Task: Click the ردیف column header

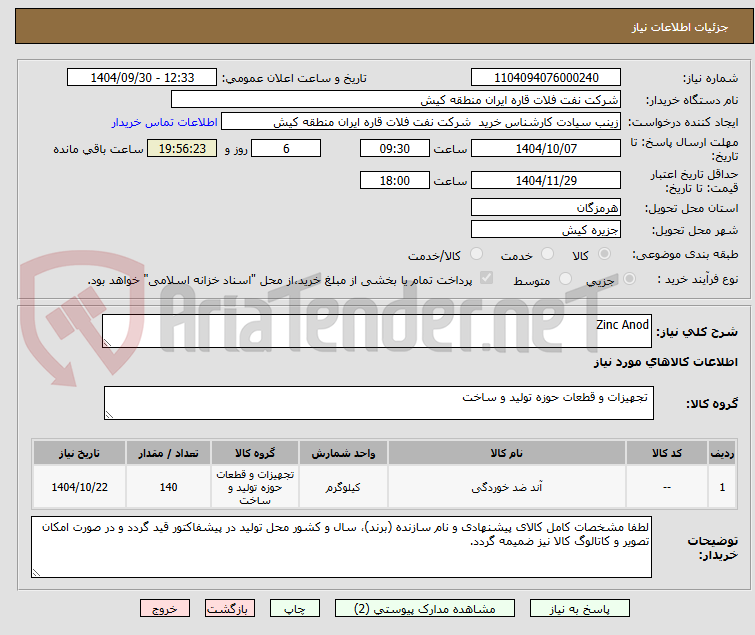Action: click(722, 453)
